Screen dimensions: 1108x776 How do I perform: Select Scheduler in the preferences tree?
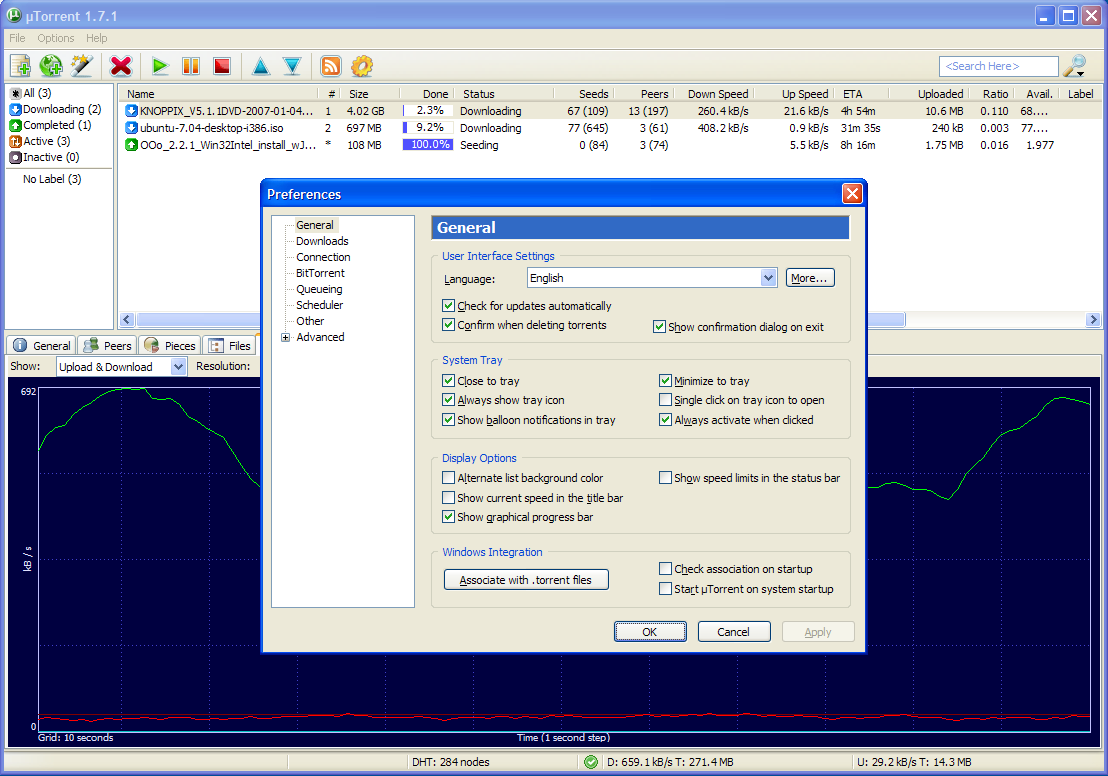point(319,305)
